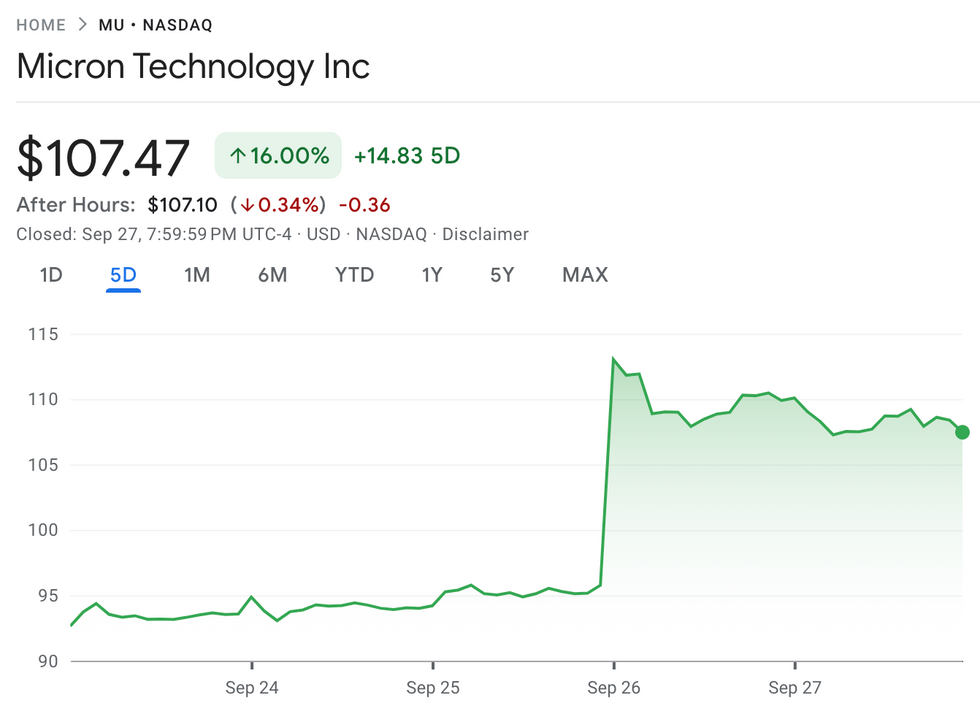
Task: Open the MAX chart range
Action: point(585,275)
